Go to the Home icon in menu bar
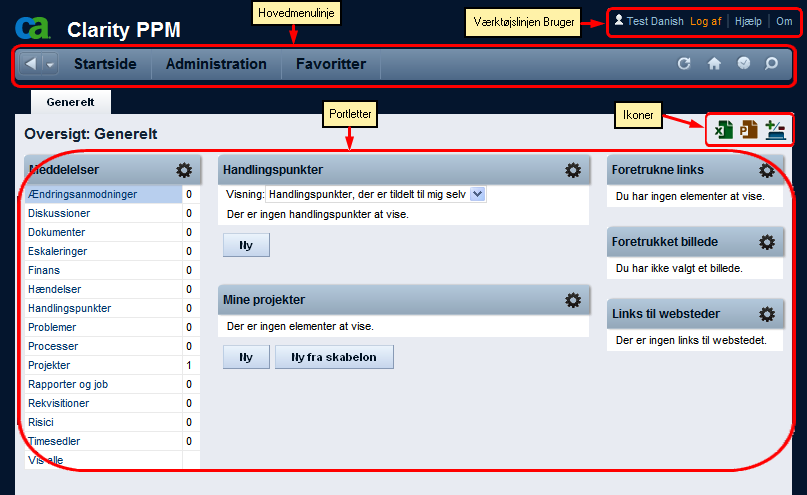Viewport: 807px width, 495px height. point(714,63)
